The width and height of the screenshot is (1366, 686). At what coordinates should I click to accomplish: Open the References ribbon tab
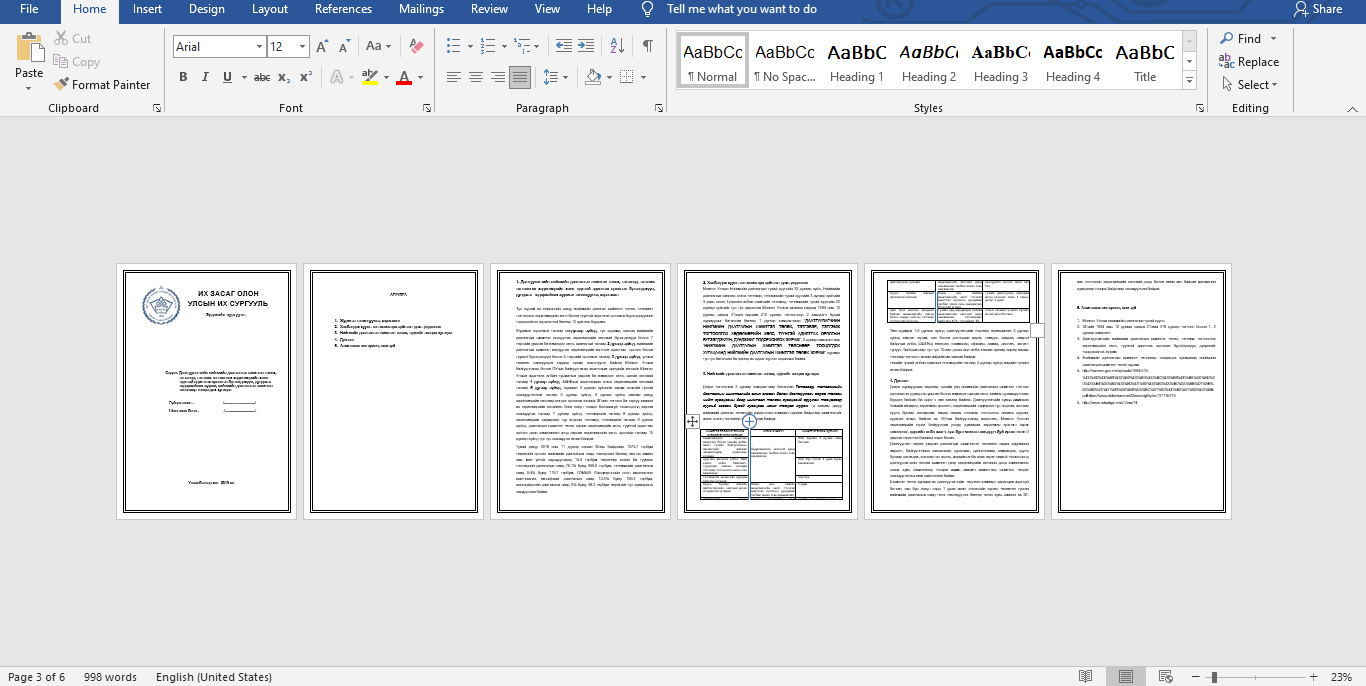343,9
